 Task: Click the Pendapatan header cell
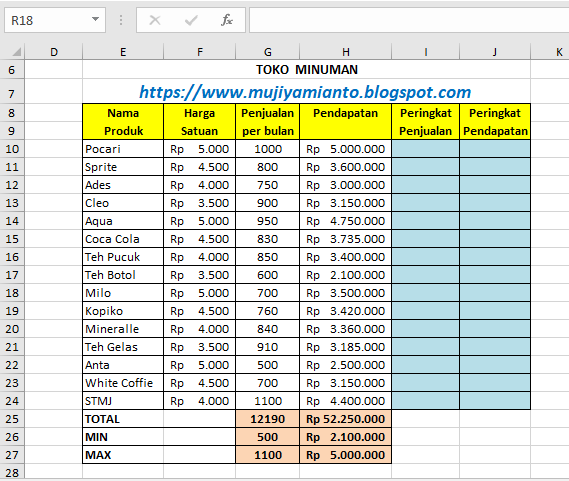point(345,122)
